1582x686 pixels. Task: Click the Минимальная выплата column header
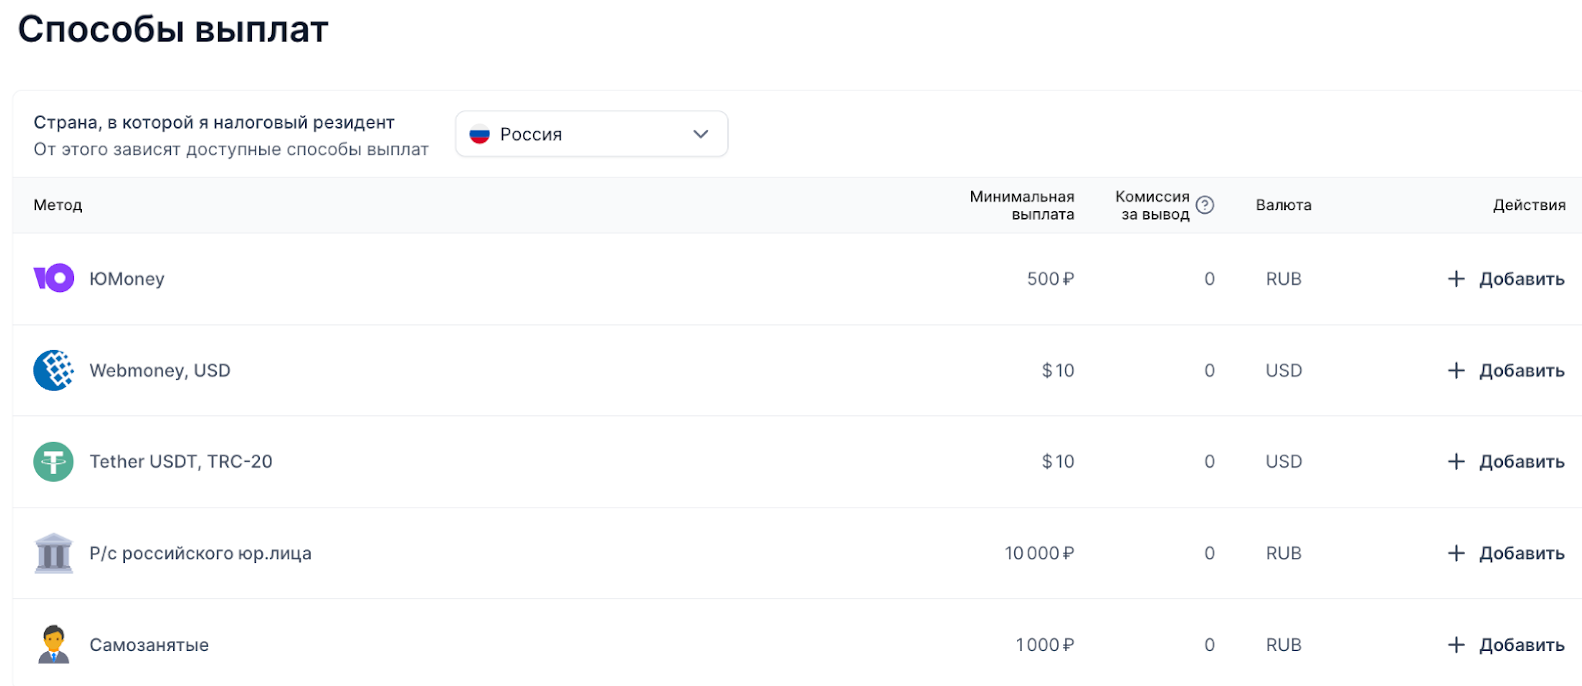1022,205
